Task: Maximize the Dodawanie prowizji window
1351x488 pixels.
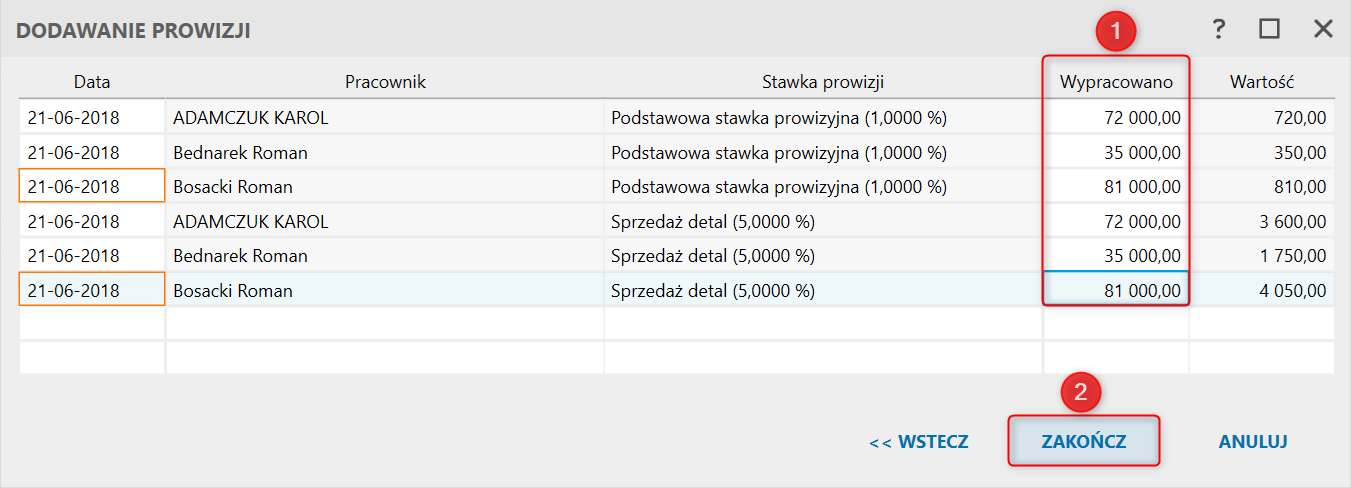Action: pos(1270,30)
